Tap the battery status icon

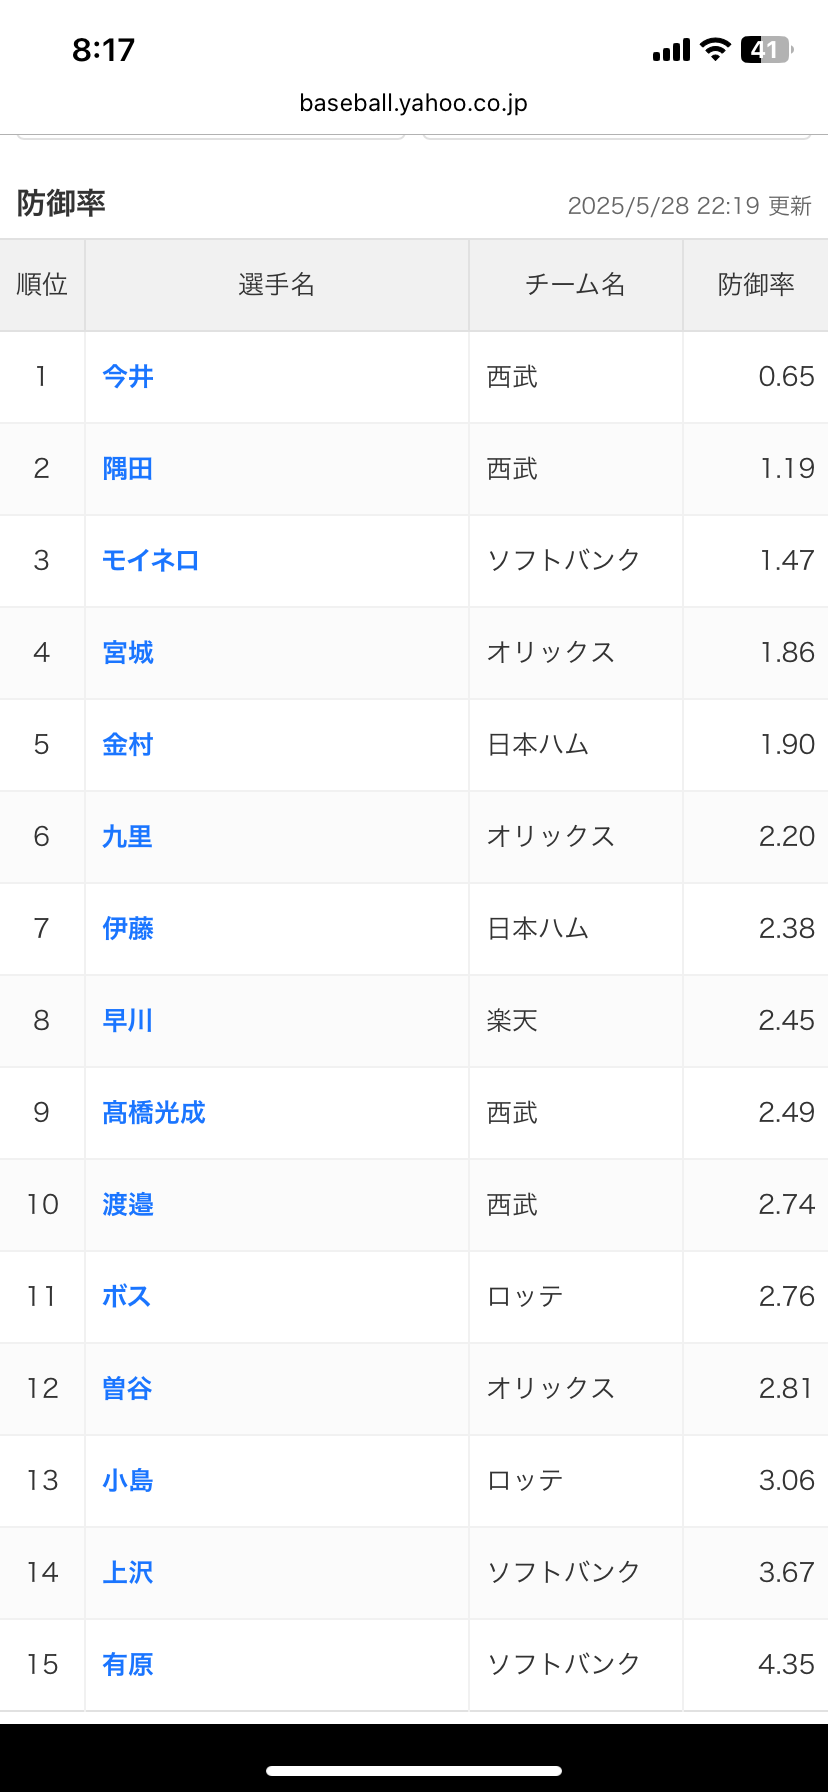click(766, 50)
